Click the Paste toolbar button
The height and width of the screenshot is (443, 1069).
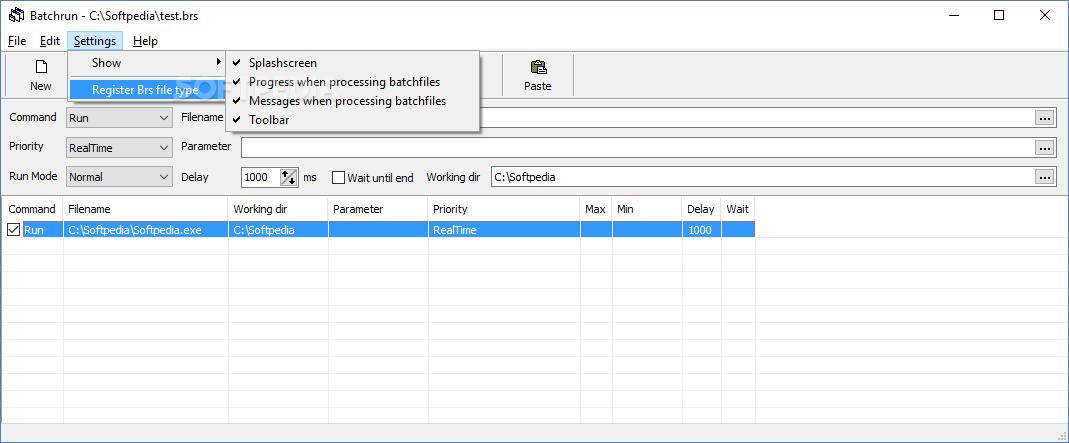538,76
